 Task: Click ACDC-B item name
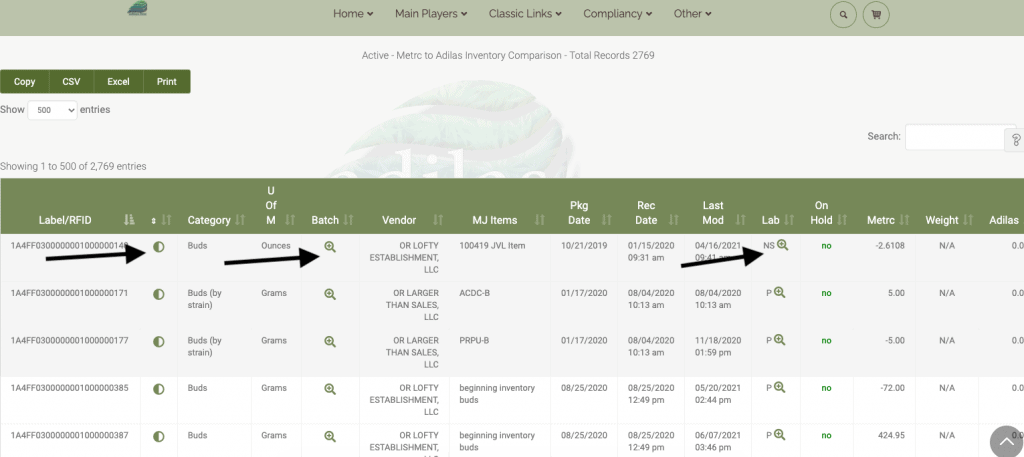[474, 293]
